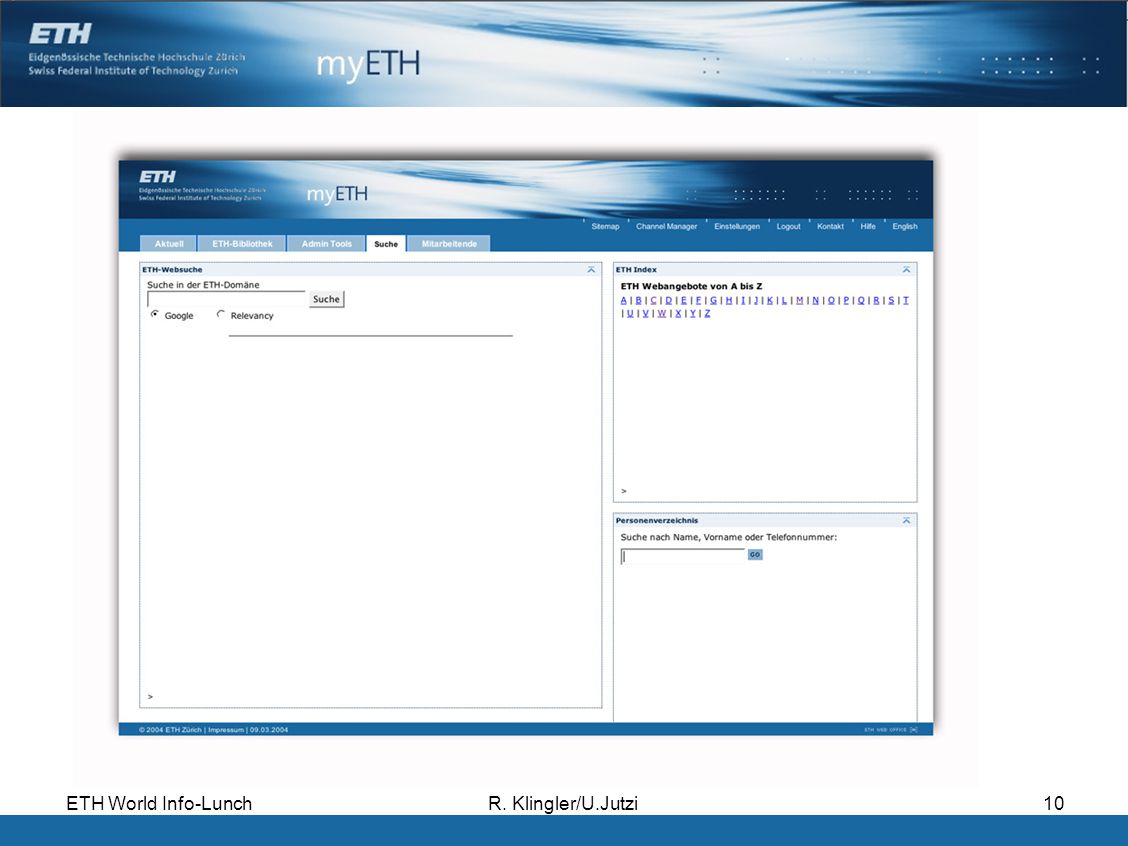Image resolution: width=1128 pixels, height=846 pixels.
Task: Open Channel Manager
Action: [x=666, y=227]
